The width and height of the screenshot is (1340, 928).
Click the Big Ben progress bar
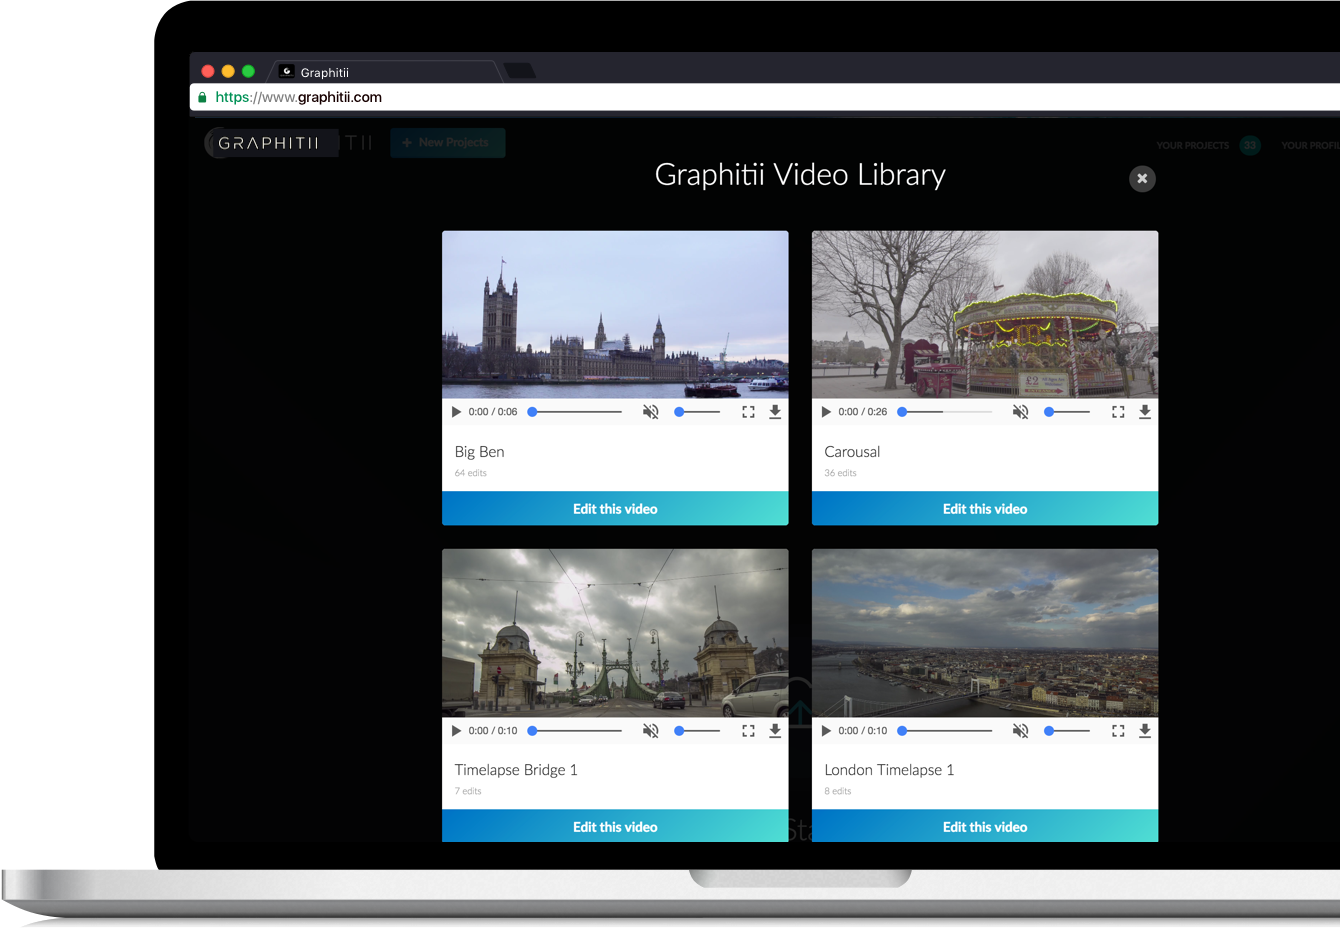[575, 412]
